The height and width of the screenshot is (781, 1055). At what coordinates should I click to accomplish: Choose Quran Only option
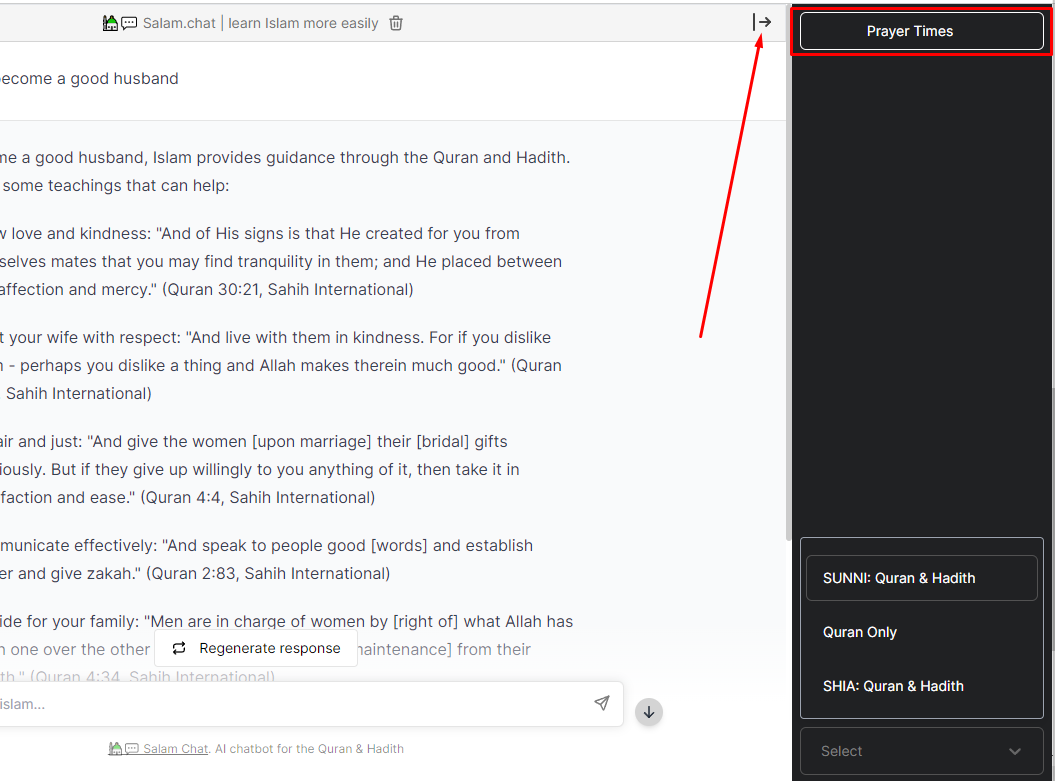(x=921, y=632)
